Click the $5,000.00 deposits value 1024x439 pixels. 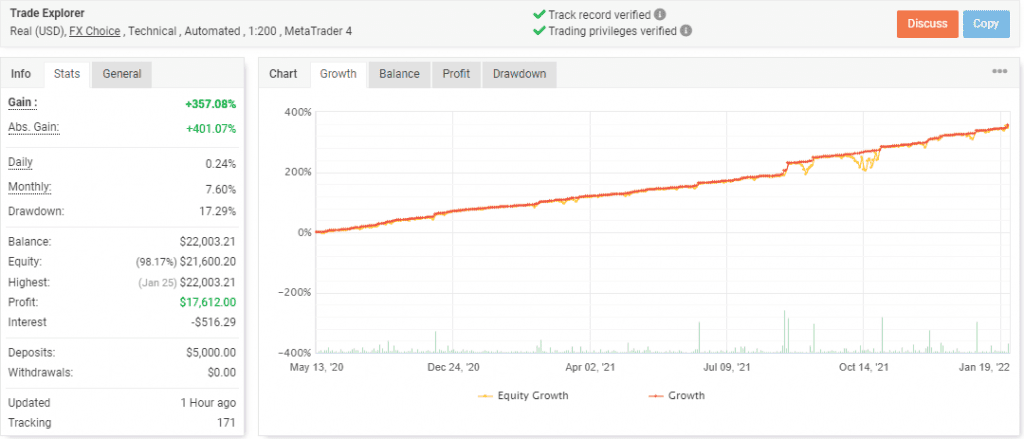pos(211,353)
